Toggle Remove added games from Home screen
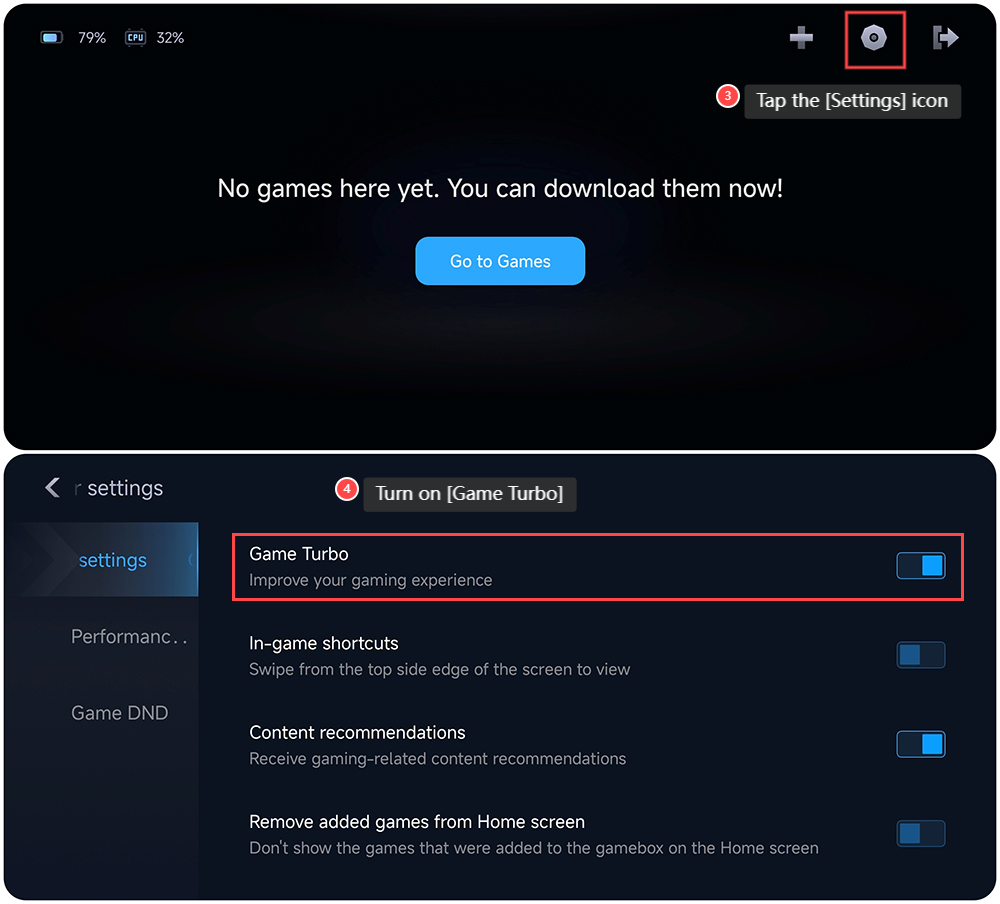The image size is (1000, 904). click(920, 834)
